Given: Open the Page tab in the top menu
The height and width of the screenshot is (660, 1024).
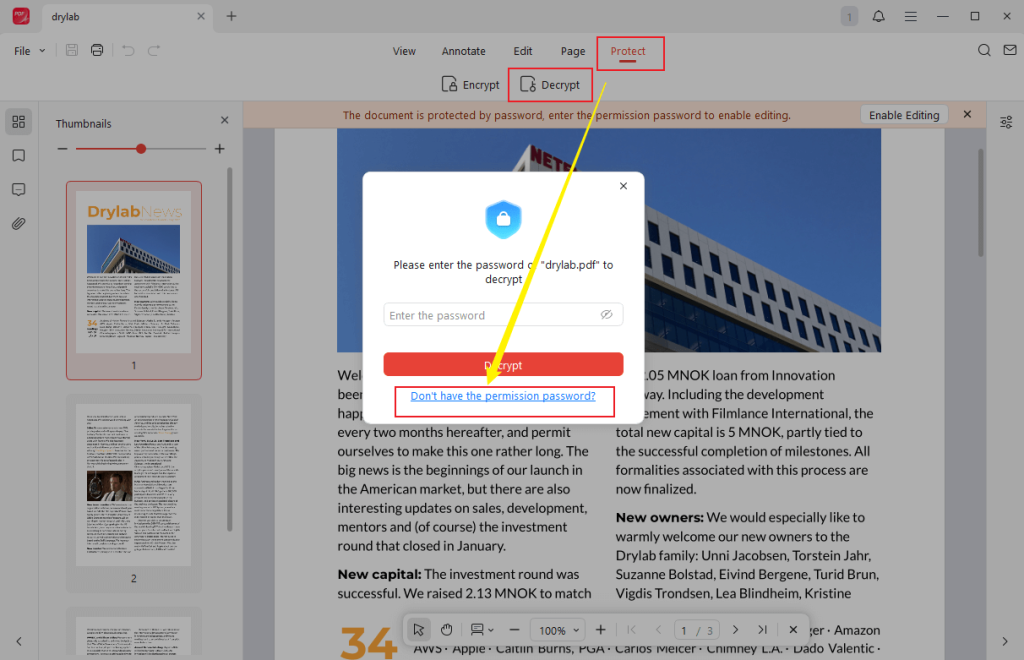Looking at the screenshot, I should (572, 51).
